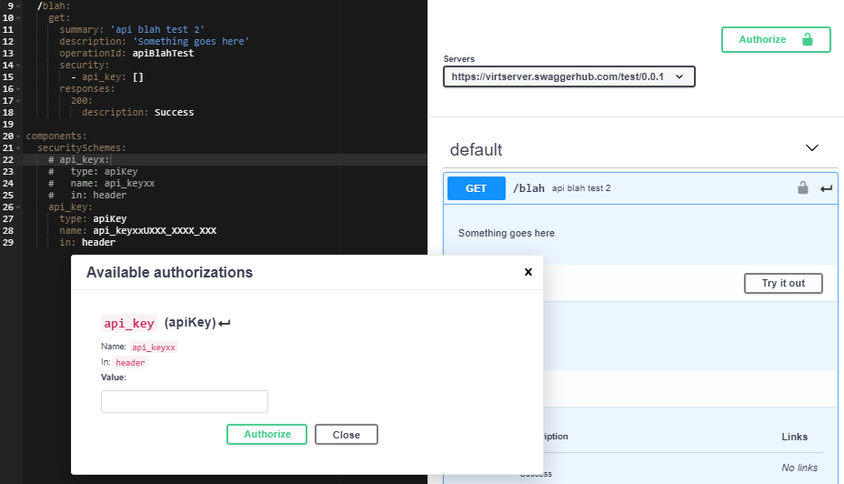
Task: Click the green Authorize button above the Servers list
Action: point(775,40)
